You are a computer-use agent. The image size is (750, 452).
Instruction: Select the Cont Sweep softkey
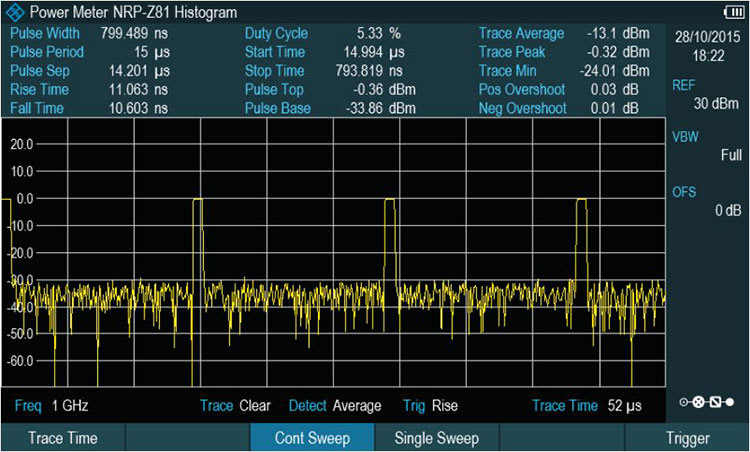(x=312, y=438)
